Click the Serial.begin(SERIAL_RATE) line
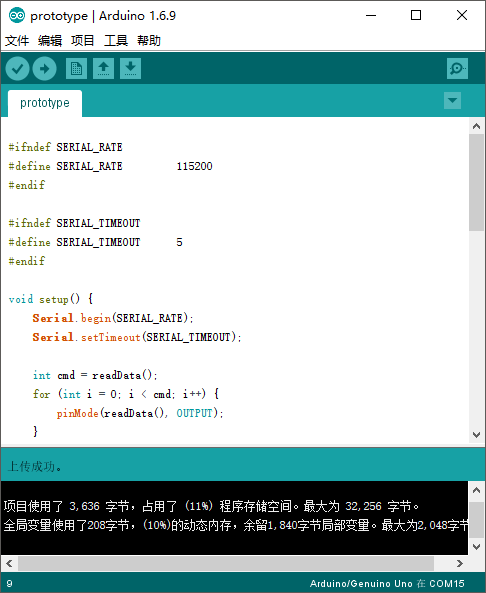Screen dimensions: 486x593 [x=113, y=318]
